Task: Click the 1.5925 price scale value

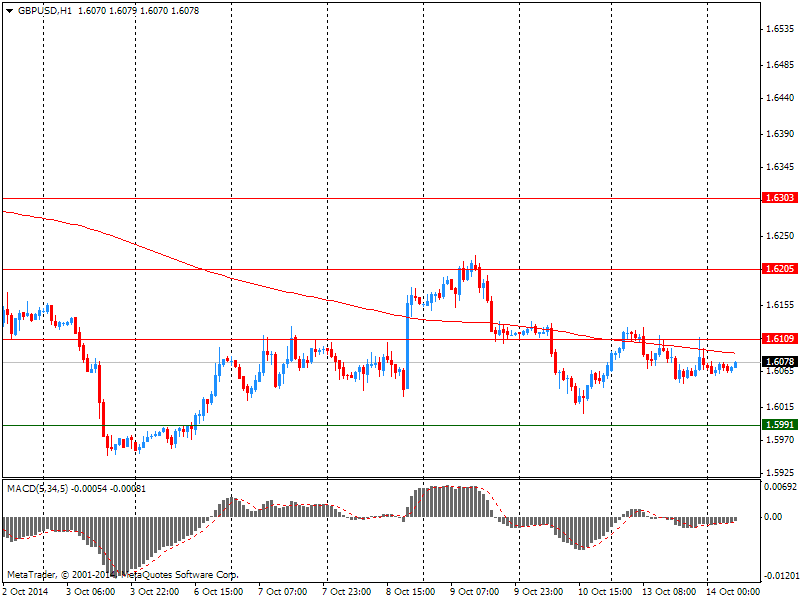Action: click(x=780, y=472)
